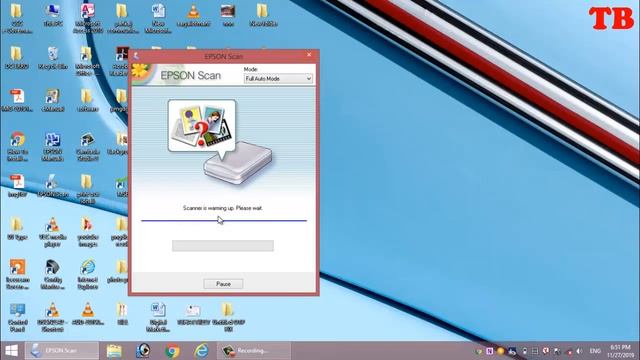Image resolution: width=640 pixels, height=360 pixels.
Task: Open the Windows Start button
Action: coord(11,351)
